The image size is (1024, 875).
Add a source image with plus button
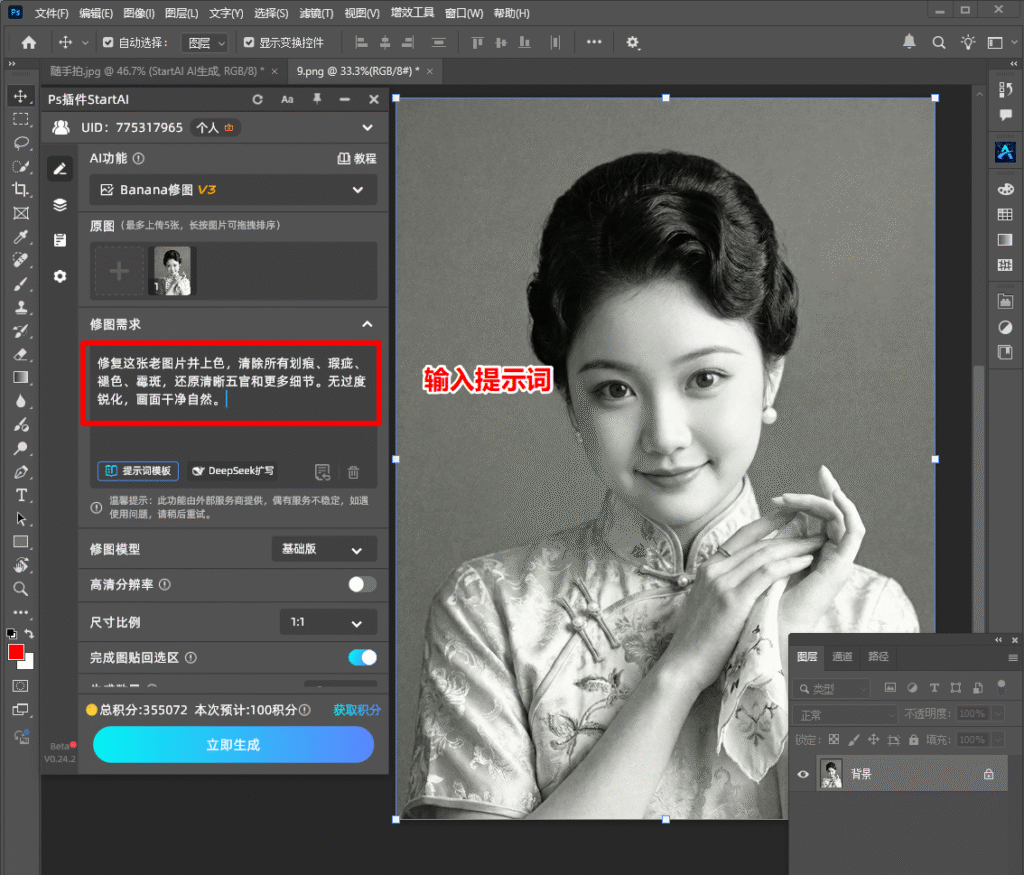119,271
